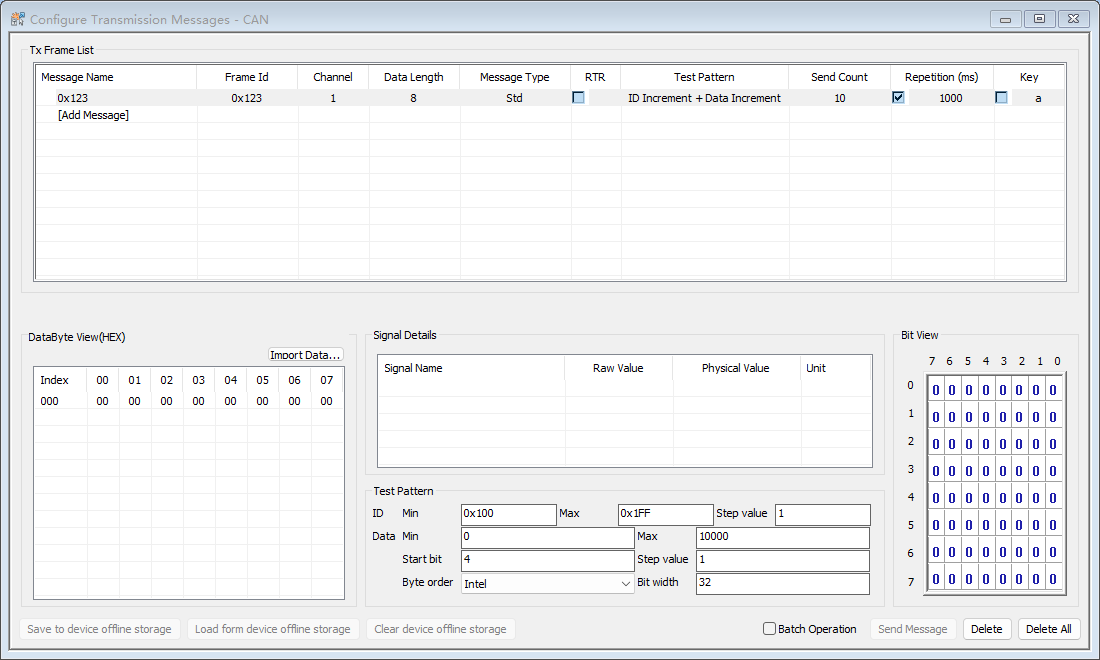Select the [Add Message] row
1100x660 pixels.
(x=93, y=115)
